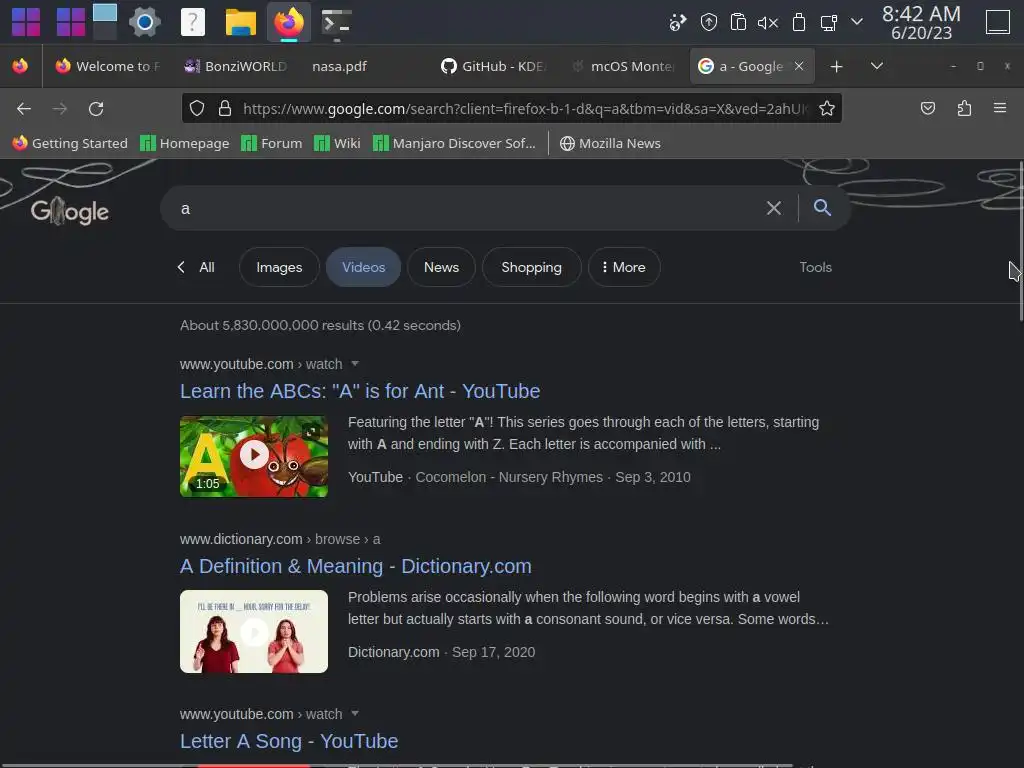
Task: Open the terminal from the taskbar
Action: 337,22
